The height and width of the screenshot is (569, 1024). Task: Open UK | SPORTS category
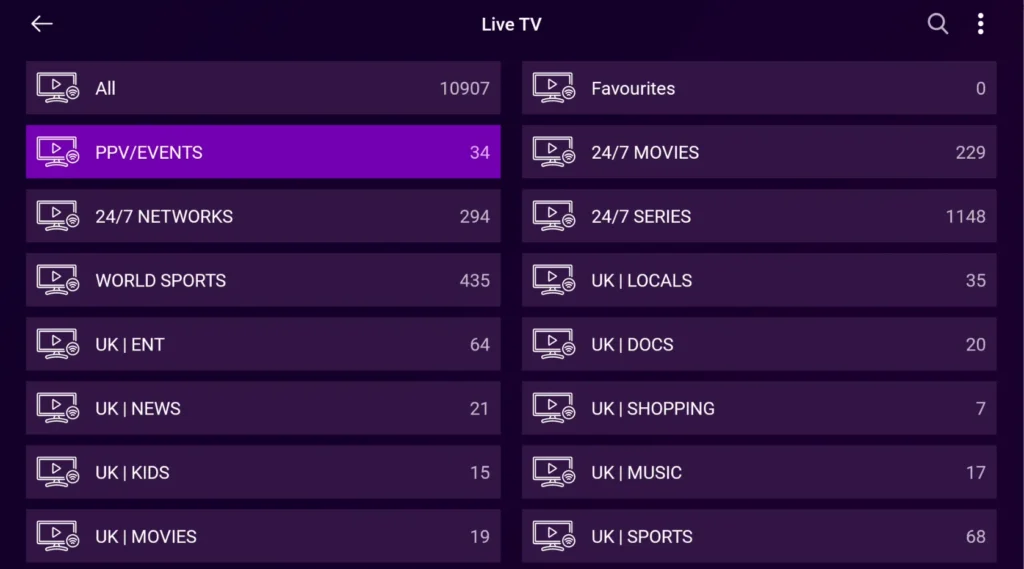(759, 536)
